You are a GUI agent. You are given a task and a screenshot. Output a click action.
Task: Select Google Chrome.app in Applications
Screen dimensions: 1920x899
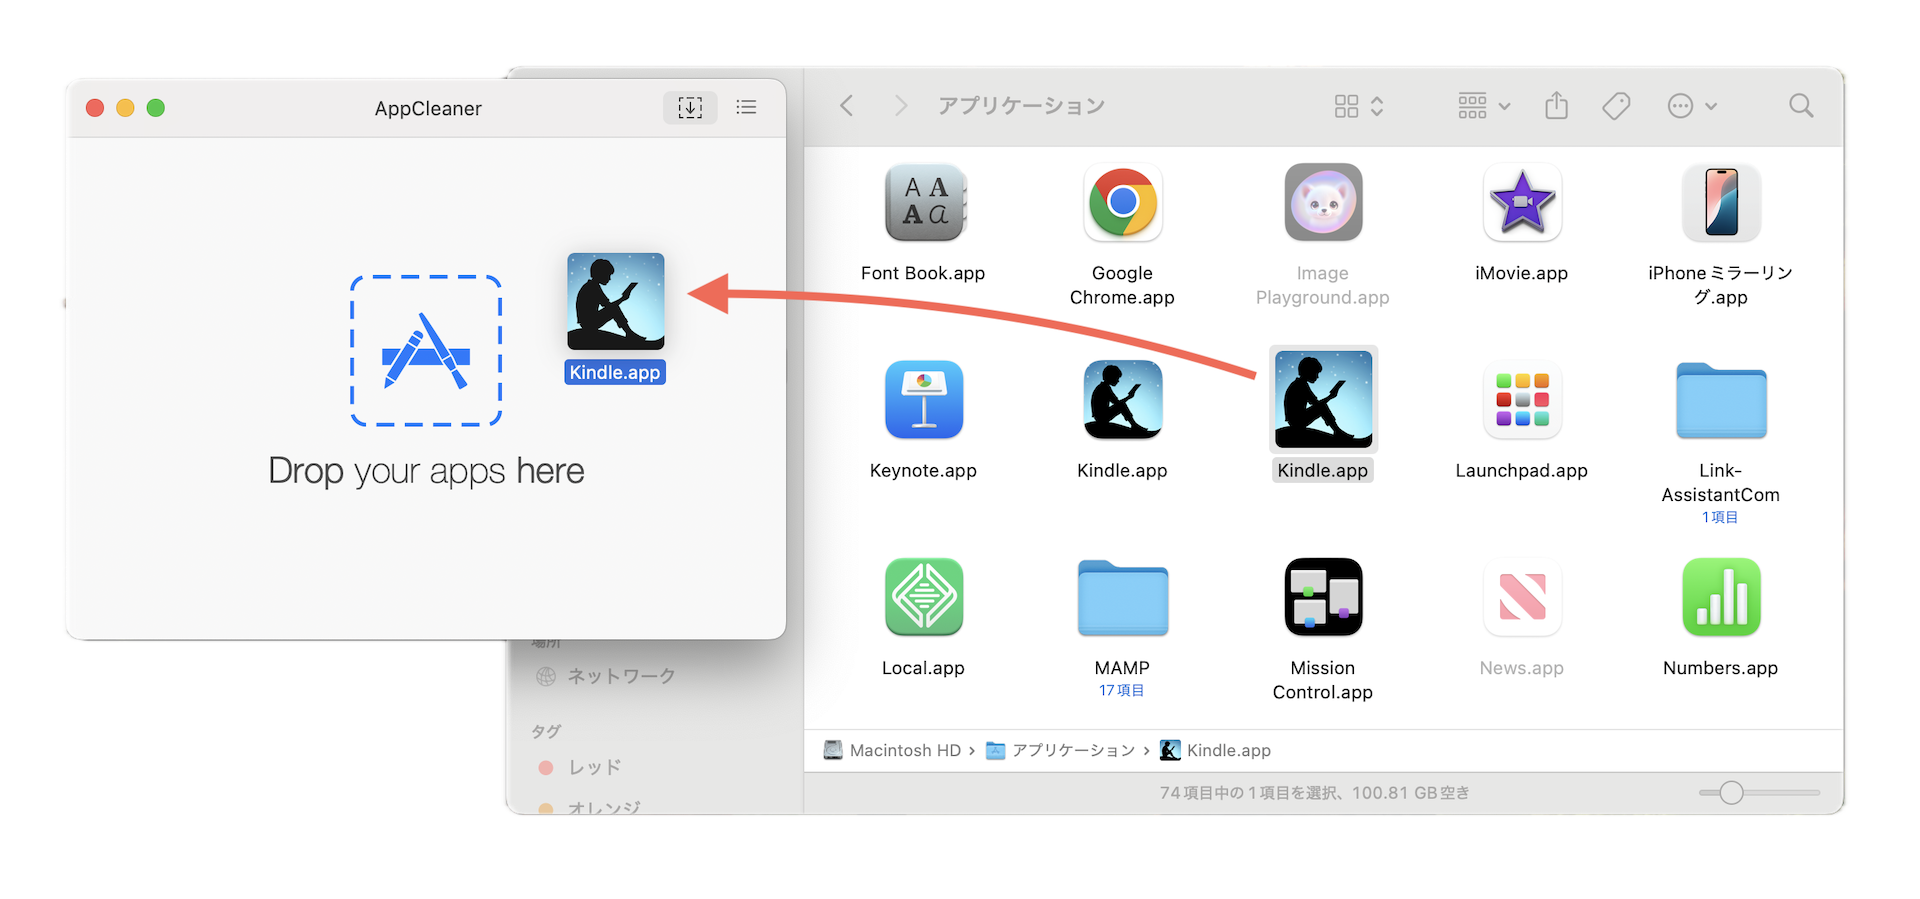[x=1122, y=204]
